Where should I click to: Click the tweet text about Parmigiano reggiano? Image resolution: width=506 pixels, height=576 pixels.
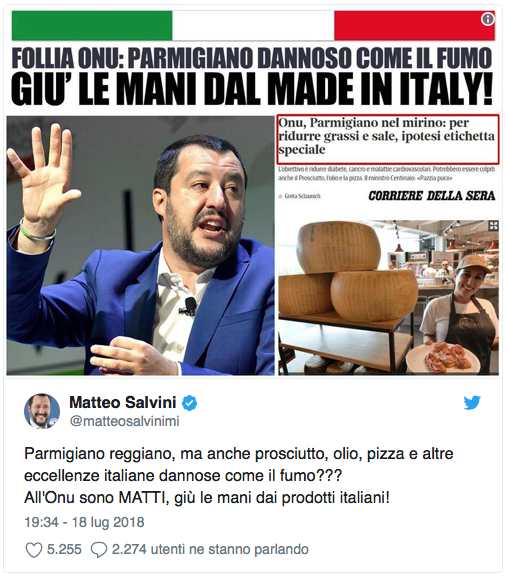(x=238, y=476)
